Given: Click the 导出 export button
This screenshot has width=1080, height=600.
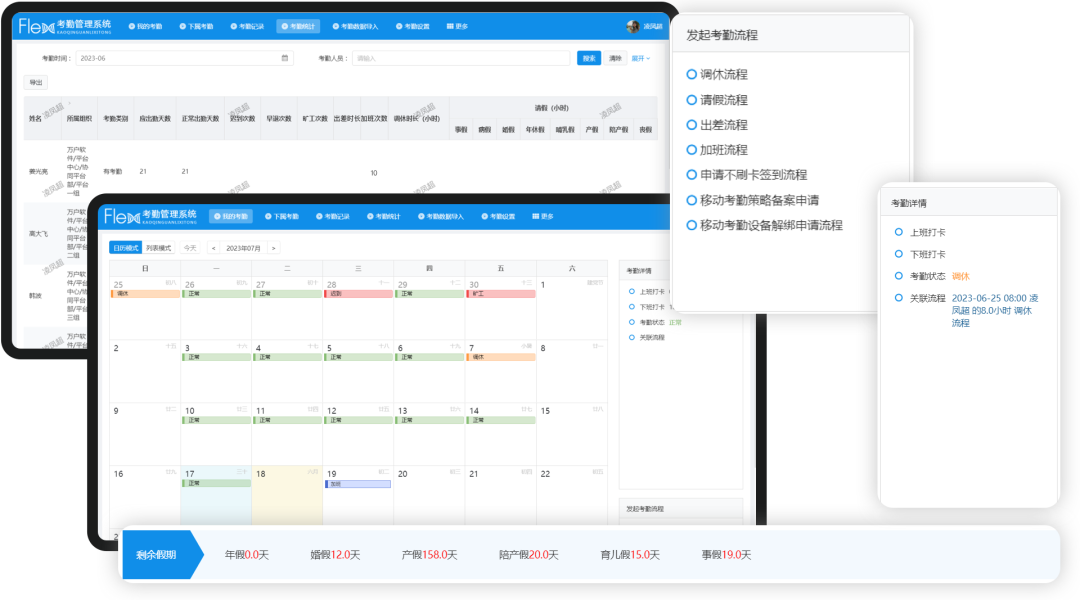Looking at the screenshot, I should point(36,83).
